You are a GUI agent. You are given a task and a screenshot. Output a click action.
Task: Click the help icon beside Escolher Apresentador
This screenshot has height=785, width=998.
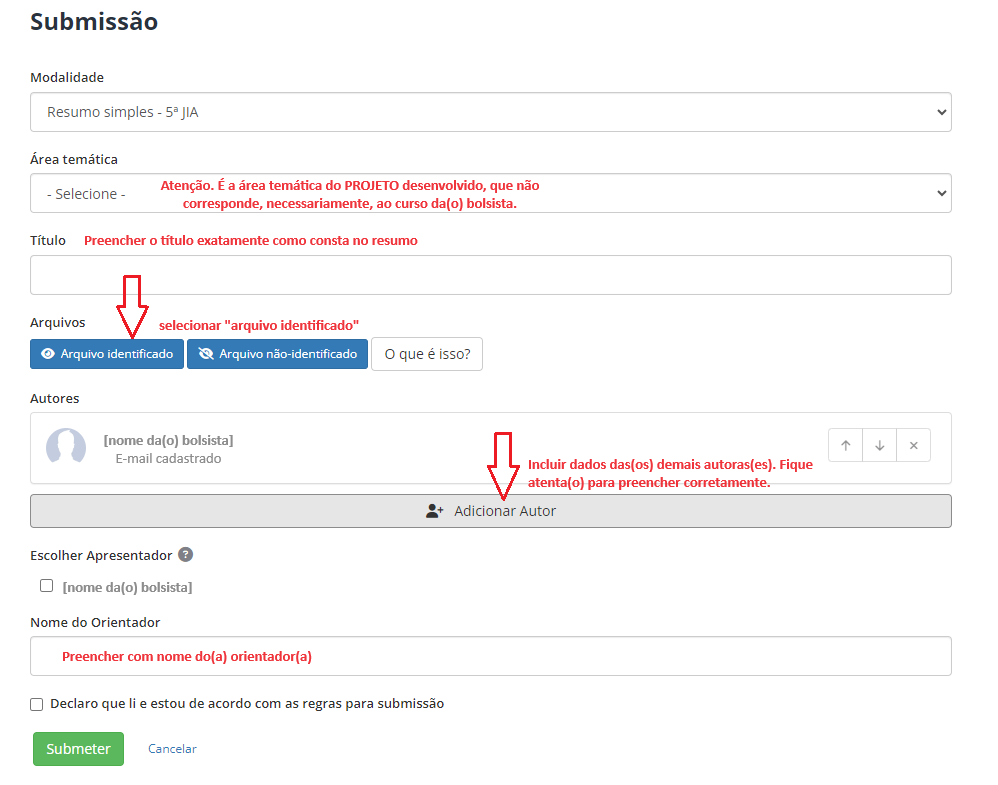pos(185,555)
